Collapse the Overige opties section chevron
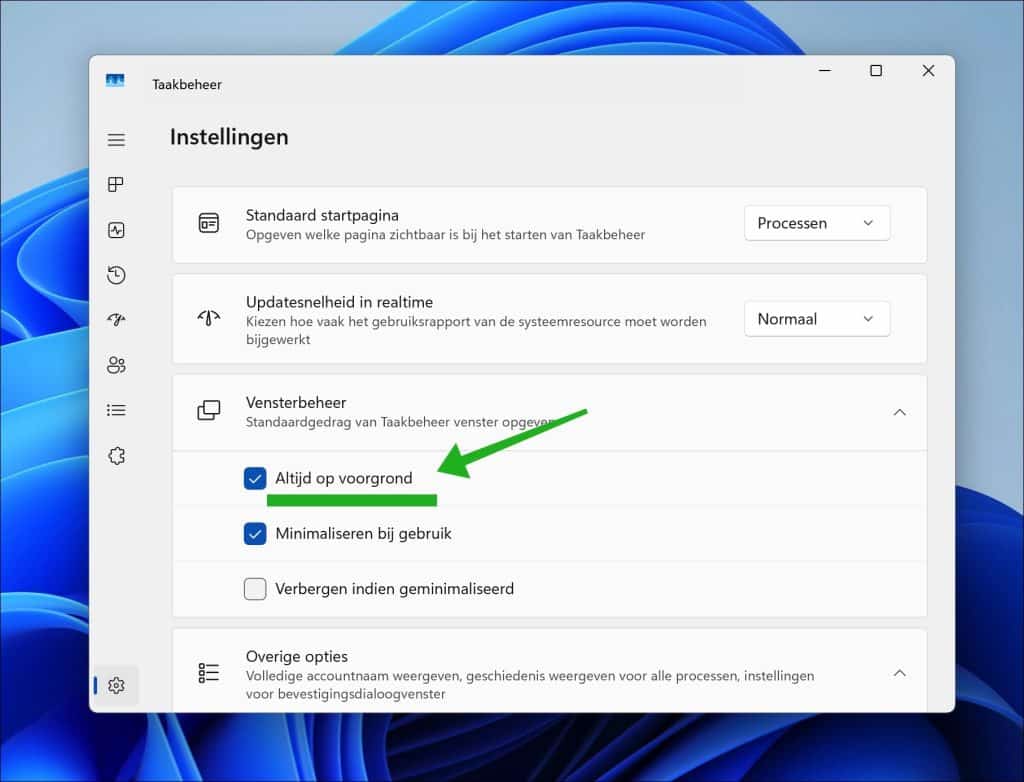Image resolution: width=1024 pixels, height=782 pixels. (x=899, y=673)
